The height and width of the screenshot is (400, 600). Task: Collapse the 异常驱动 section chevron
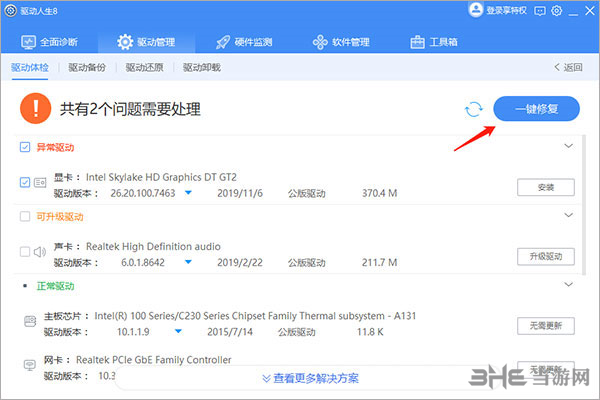point(569,146)
